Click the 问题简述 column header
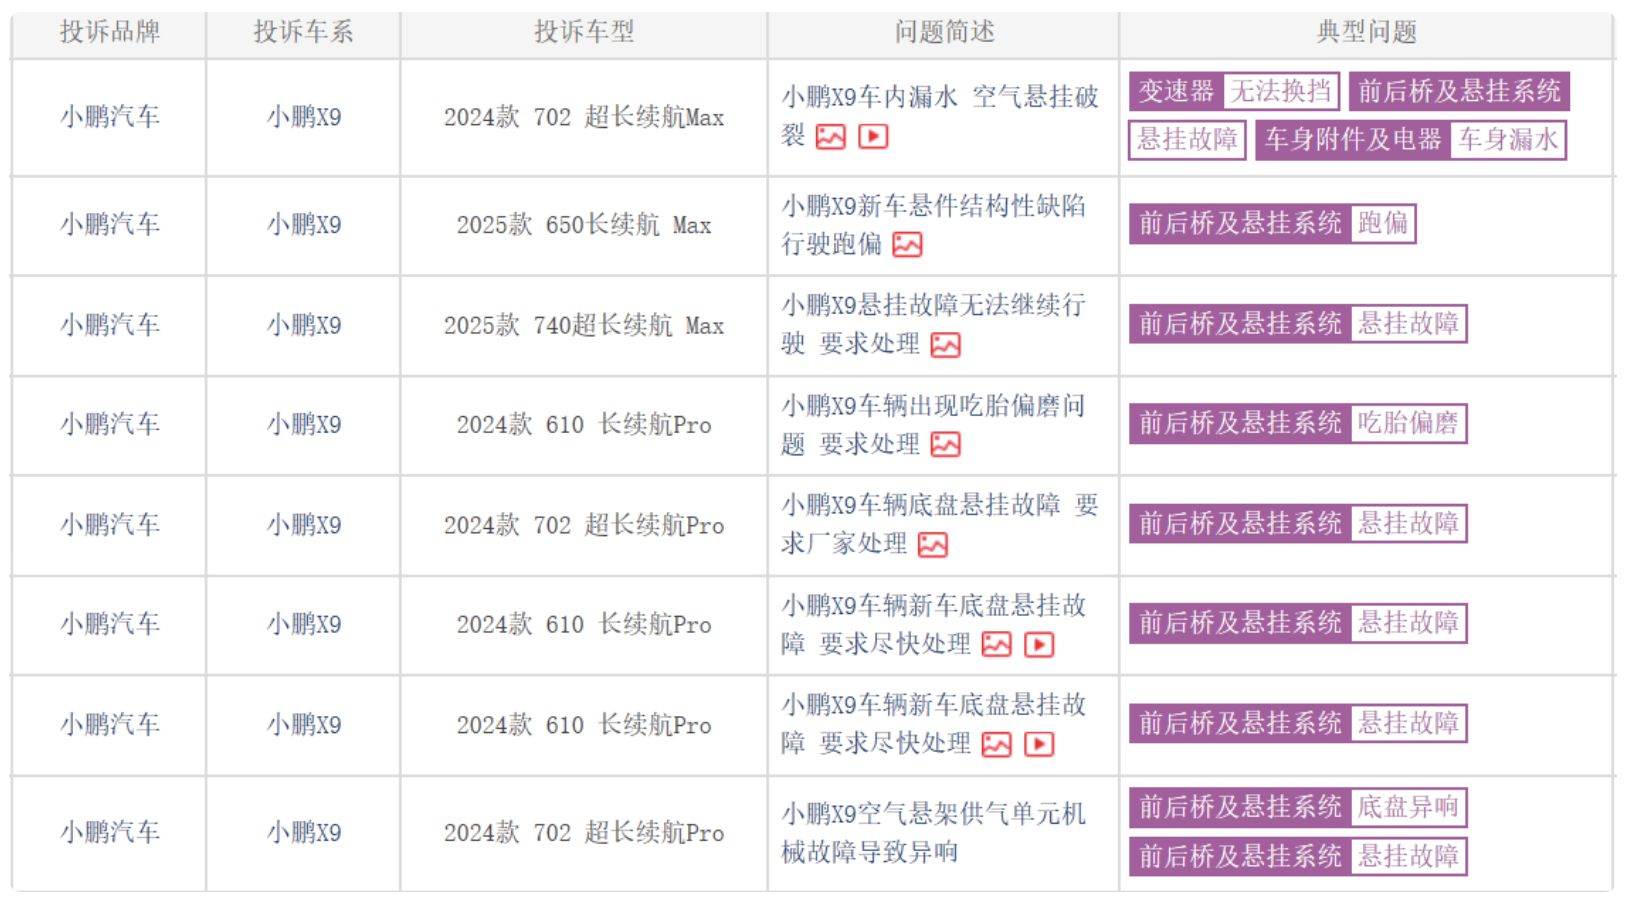This screenshot has width=1638, height=906. click(944, 32)
